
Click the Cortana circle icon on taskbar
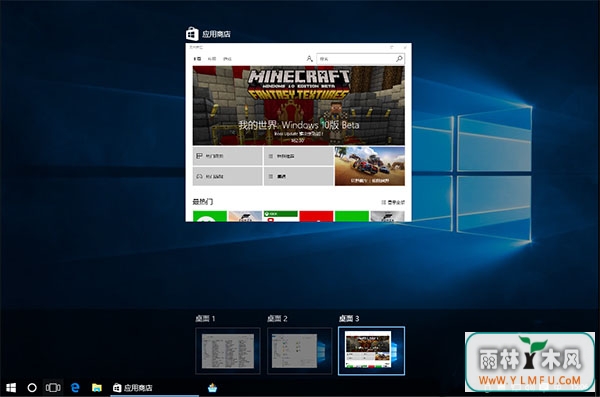point(32,388)
